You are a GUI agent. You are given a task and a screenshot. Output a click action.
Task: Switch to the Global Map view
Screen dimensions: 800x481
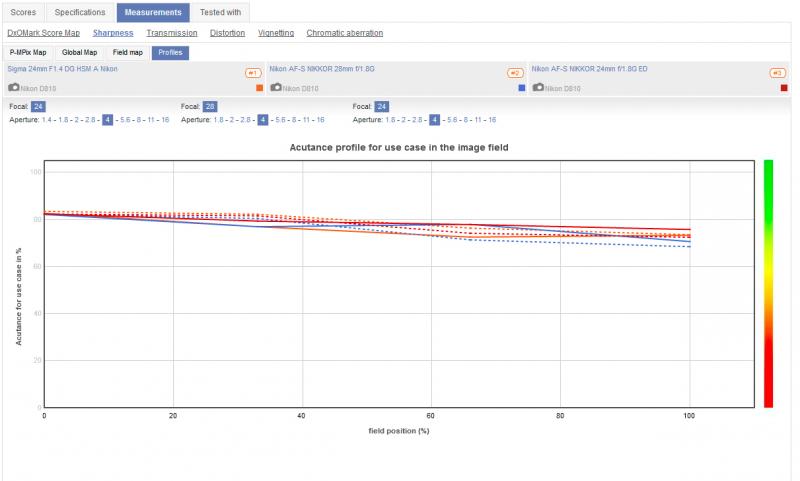(79, 53)
